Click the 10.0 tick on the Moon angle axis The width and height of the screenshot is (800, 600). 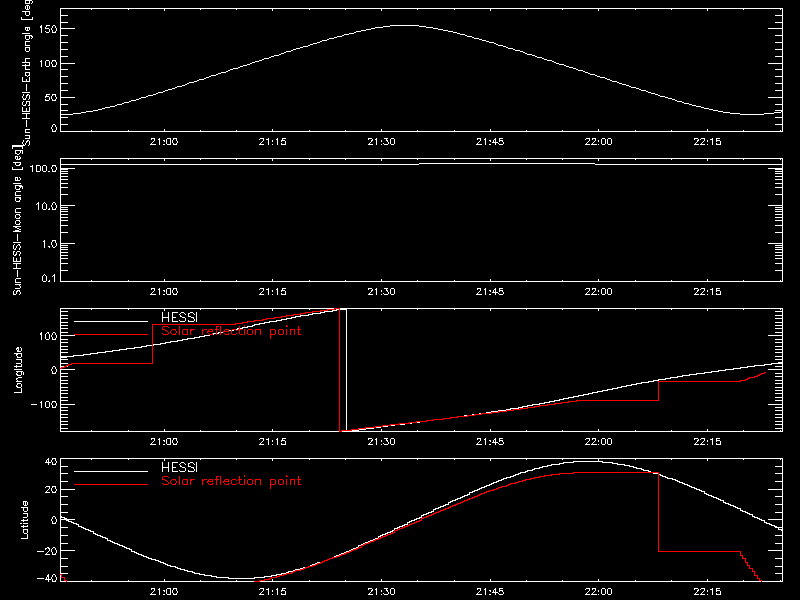click(x=46, y=207)
